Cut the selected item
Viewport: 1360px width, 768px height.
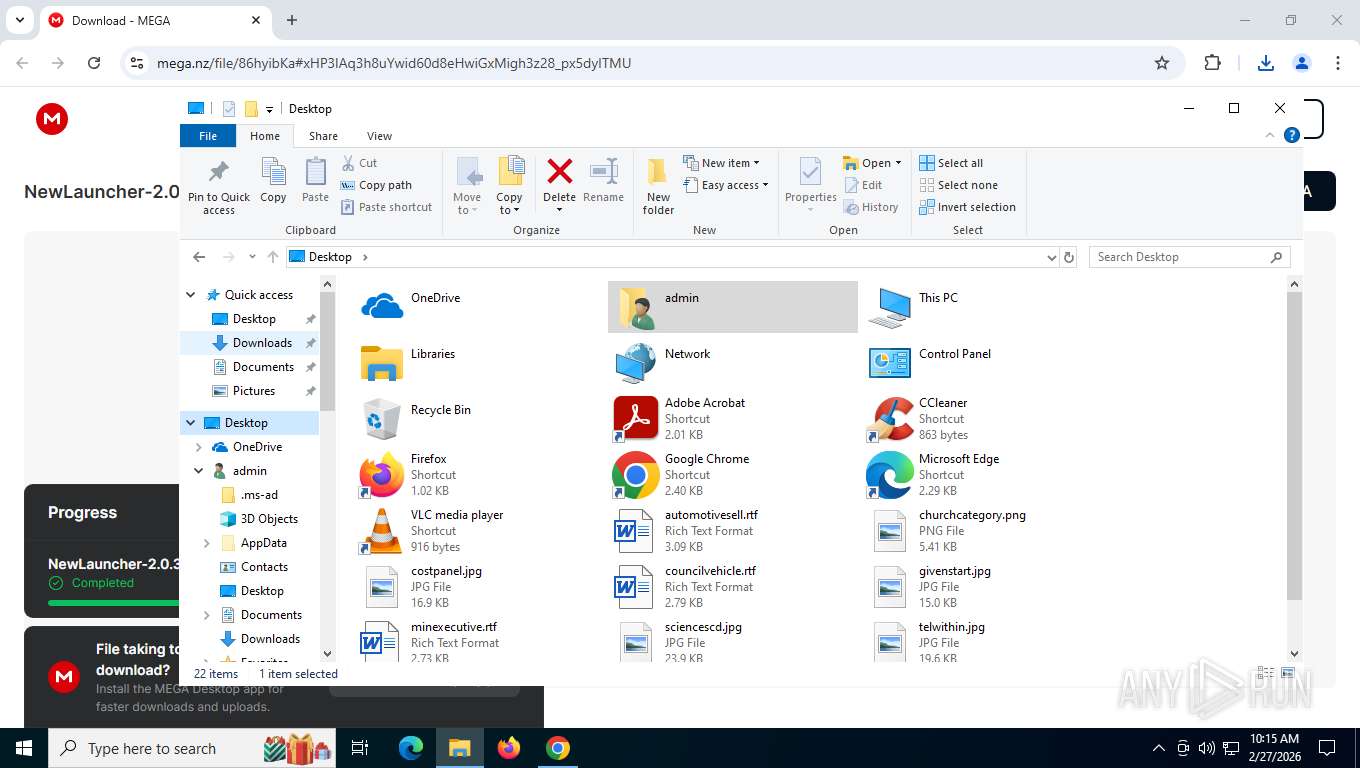[360, 163]
